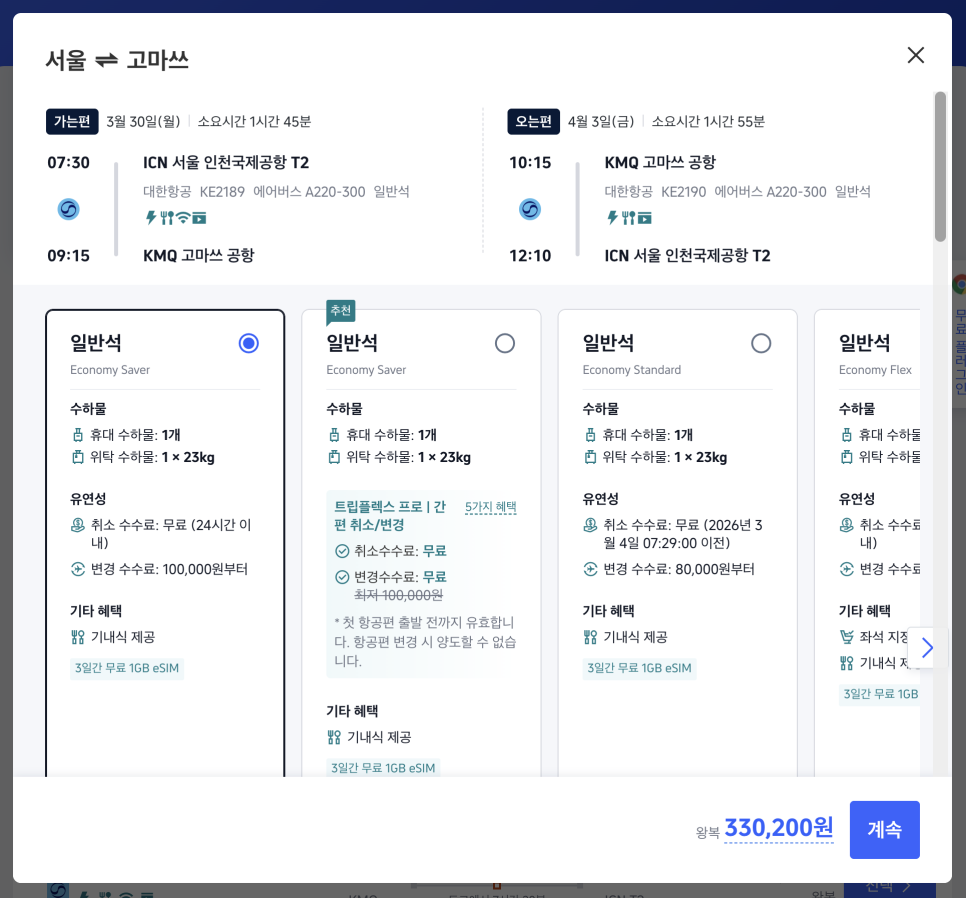Click the in-flight meal icon for KE2190
Viewport: 966px width, 898px height.
628,217
